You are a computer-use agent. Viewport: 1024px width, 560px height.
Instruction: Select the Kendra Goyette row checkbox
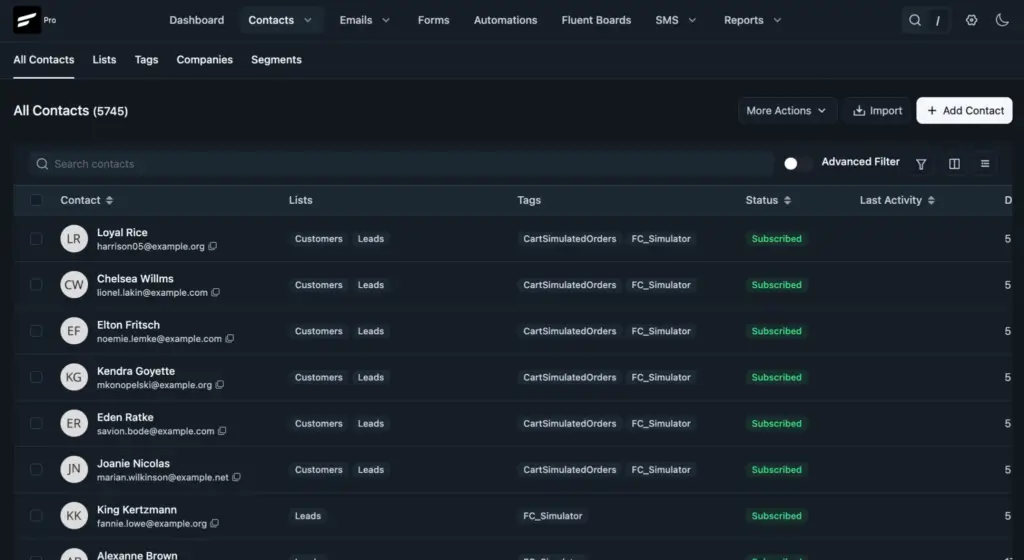(36, 377)
